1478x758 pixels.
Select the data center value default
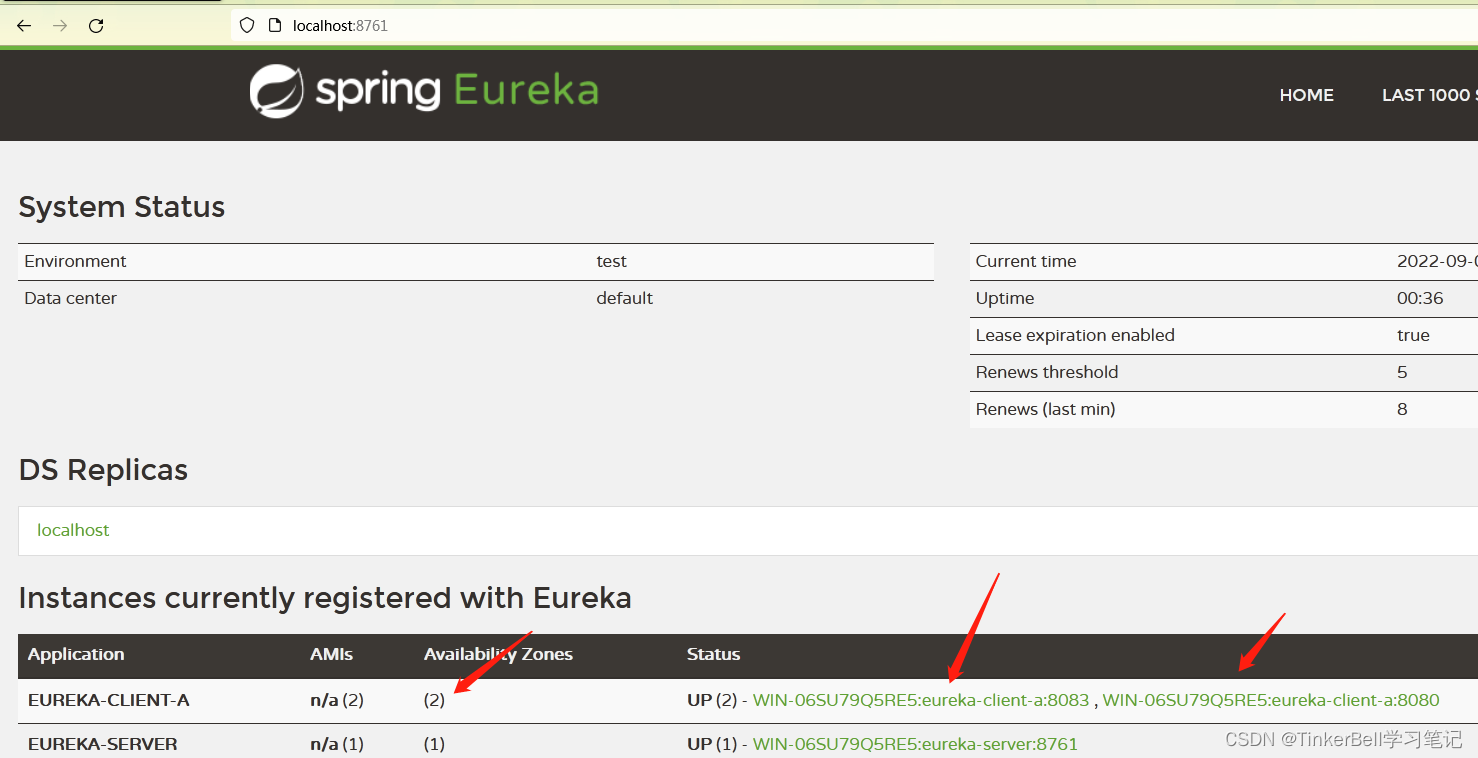click(624, 298)
